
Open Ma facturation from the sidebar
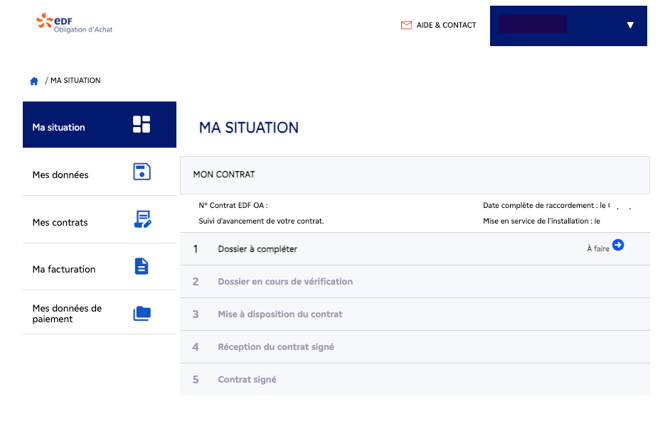coord(64,268)
